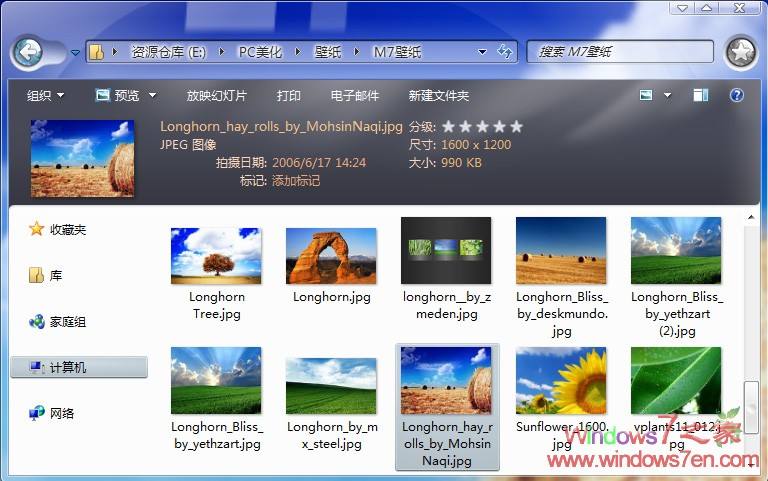This screenshot has height=481, width=768.
Task: Click the JPEG 图像 file type text
Action: click(188, 144)
